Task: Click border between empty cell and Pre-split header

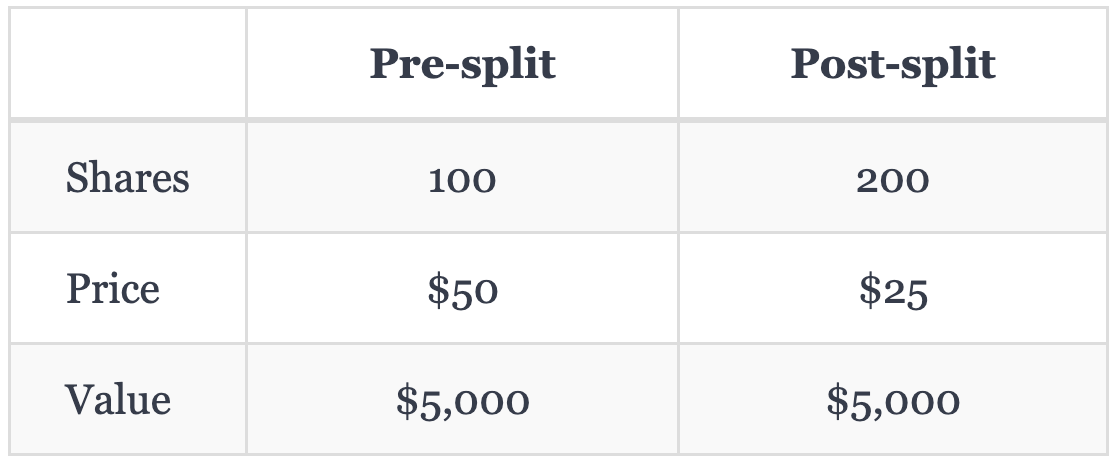Action: click(246, 63)
